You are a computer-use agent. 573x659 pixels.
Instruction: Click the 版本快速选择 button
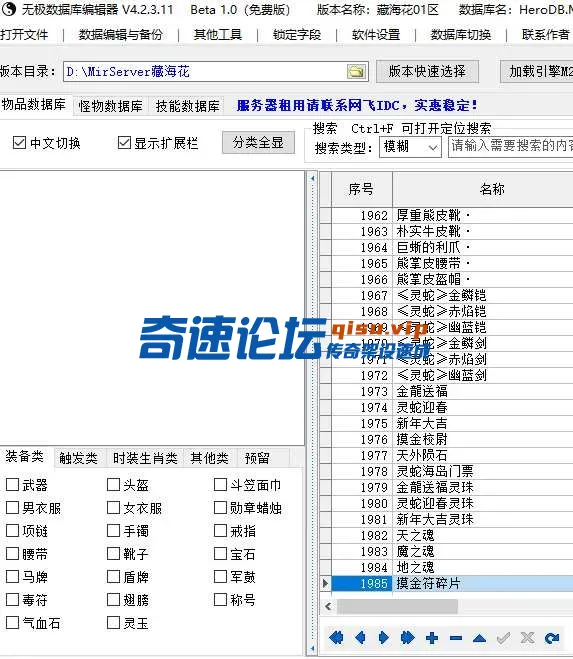427,71
